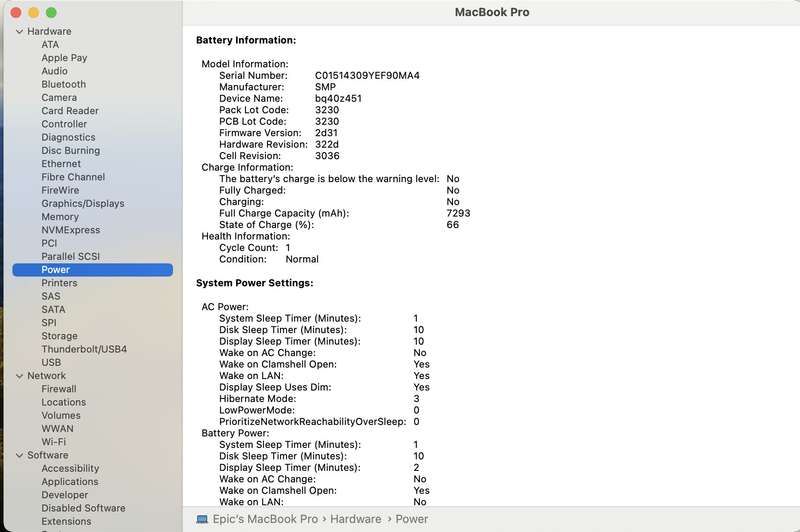Open Disc Burning information
This screenshot has height=532, width=800.
[x=71, y=151]
